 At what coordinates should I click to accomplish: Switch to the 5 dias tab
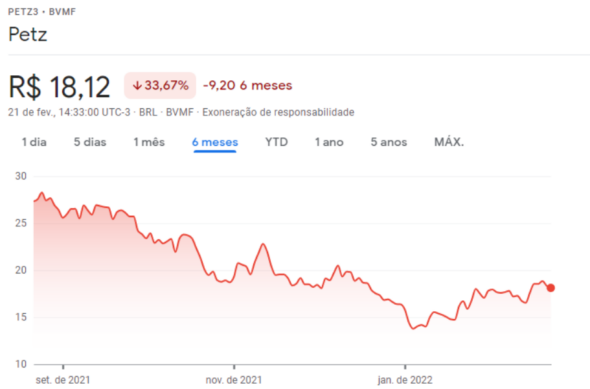coord(90,142)
